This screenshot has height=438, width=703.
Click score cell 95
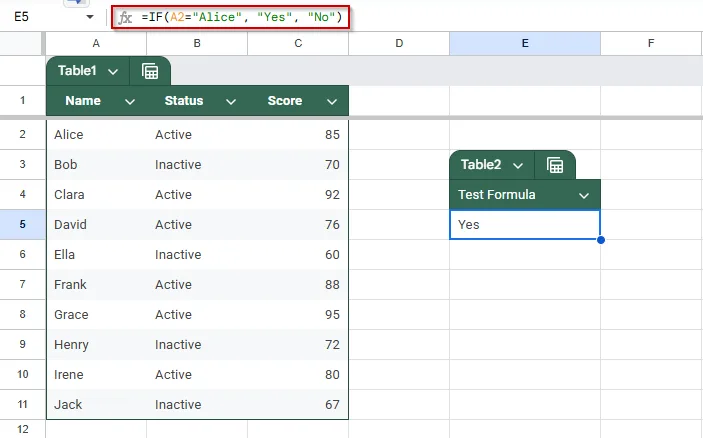pyautogui.click(x=298, y=315)
